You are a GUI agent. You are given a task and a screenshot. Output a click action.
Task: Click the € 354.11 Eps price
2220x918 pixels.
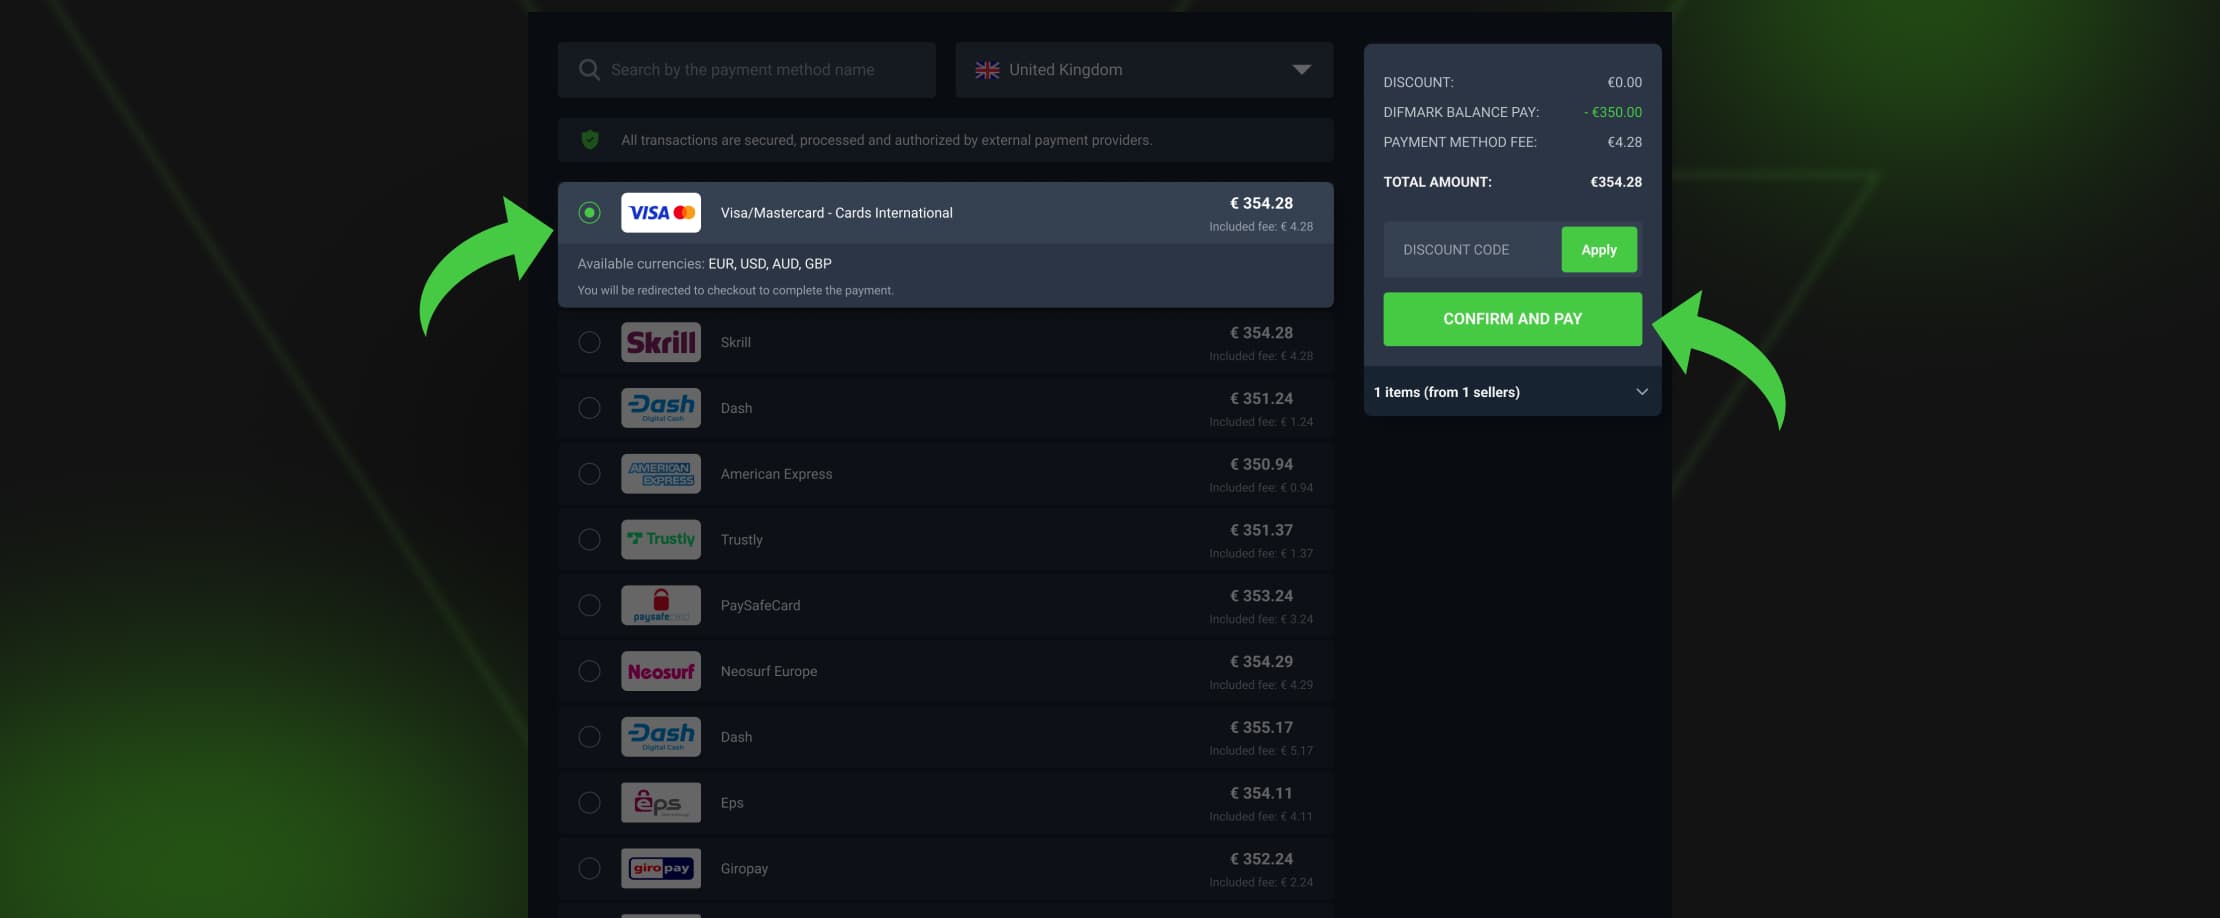click(1261, 794)
